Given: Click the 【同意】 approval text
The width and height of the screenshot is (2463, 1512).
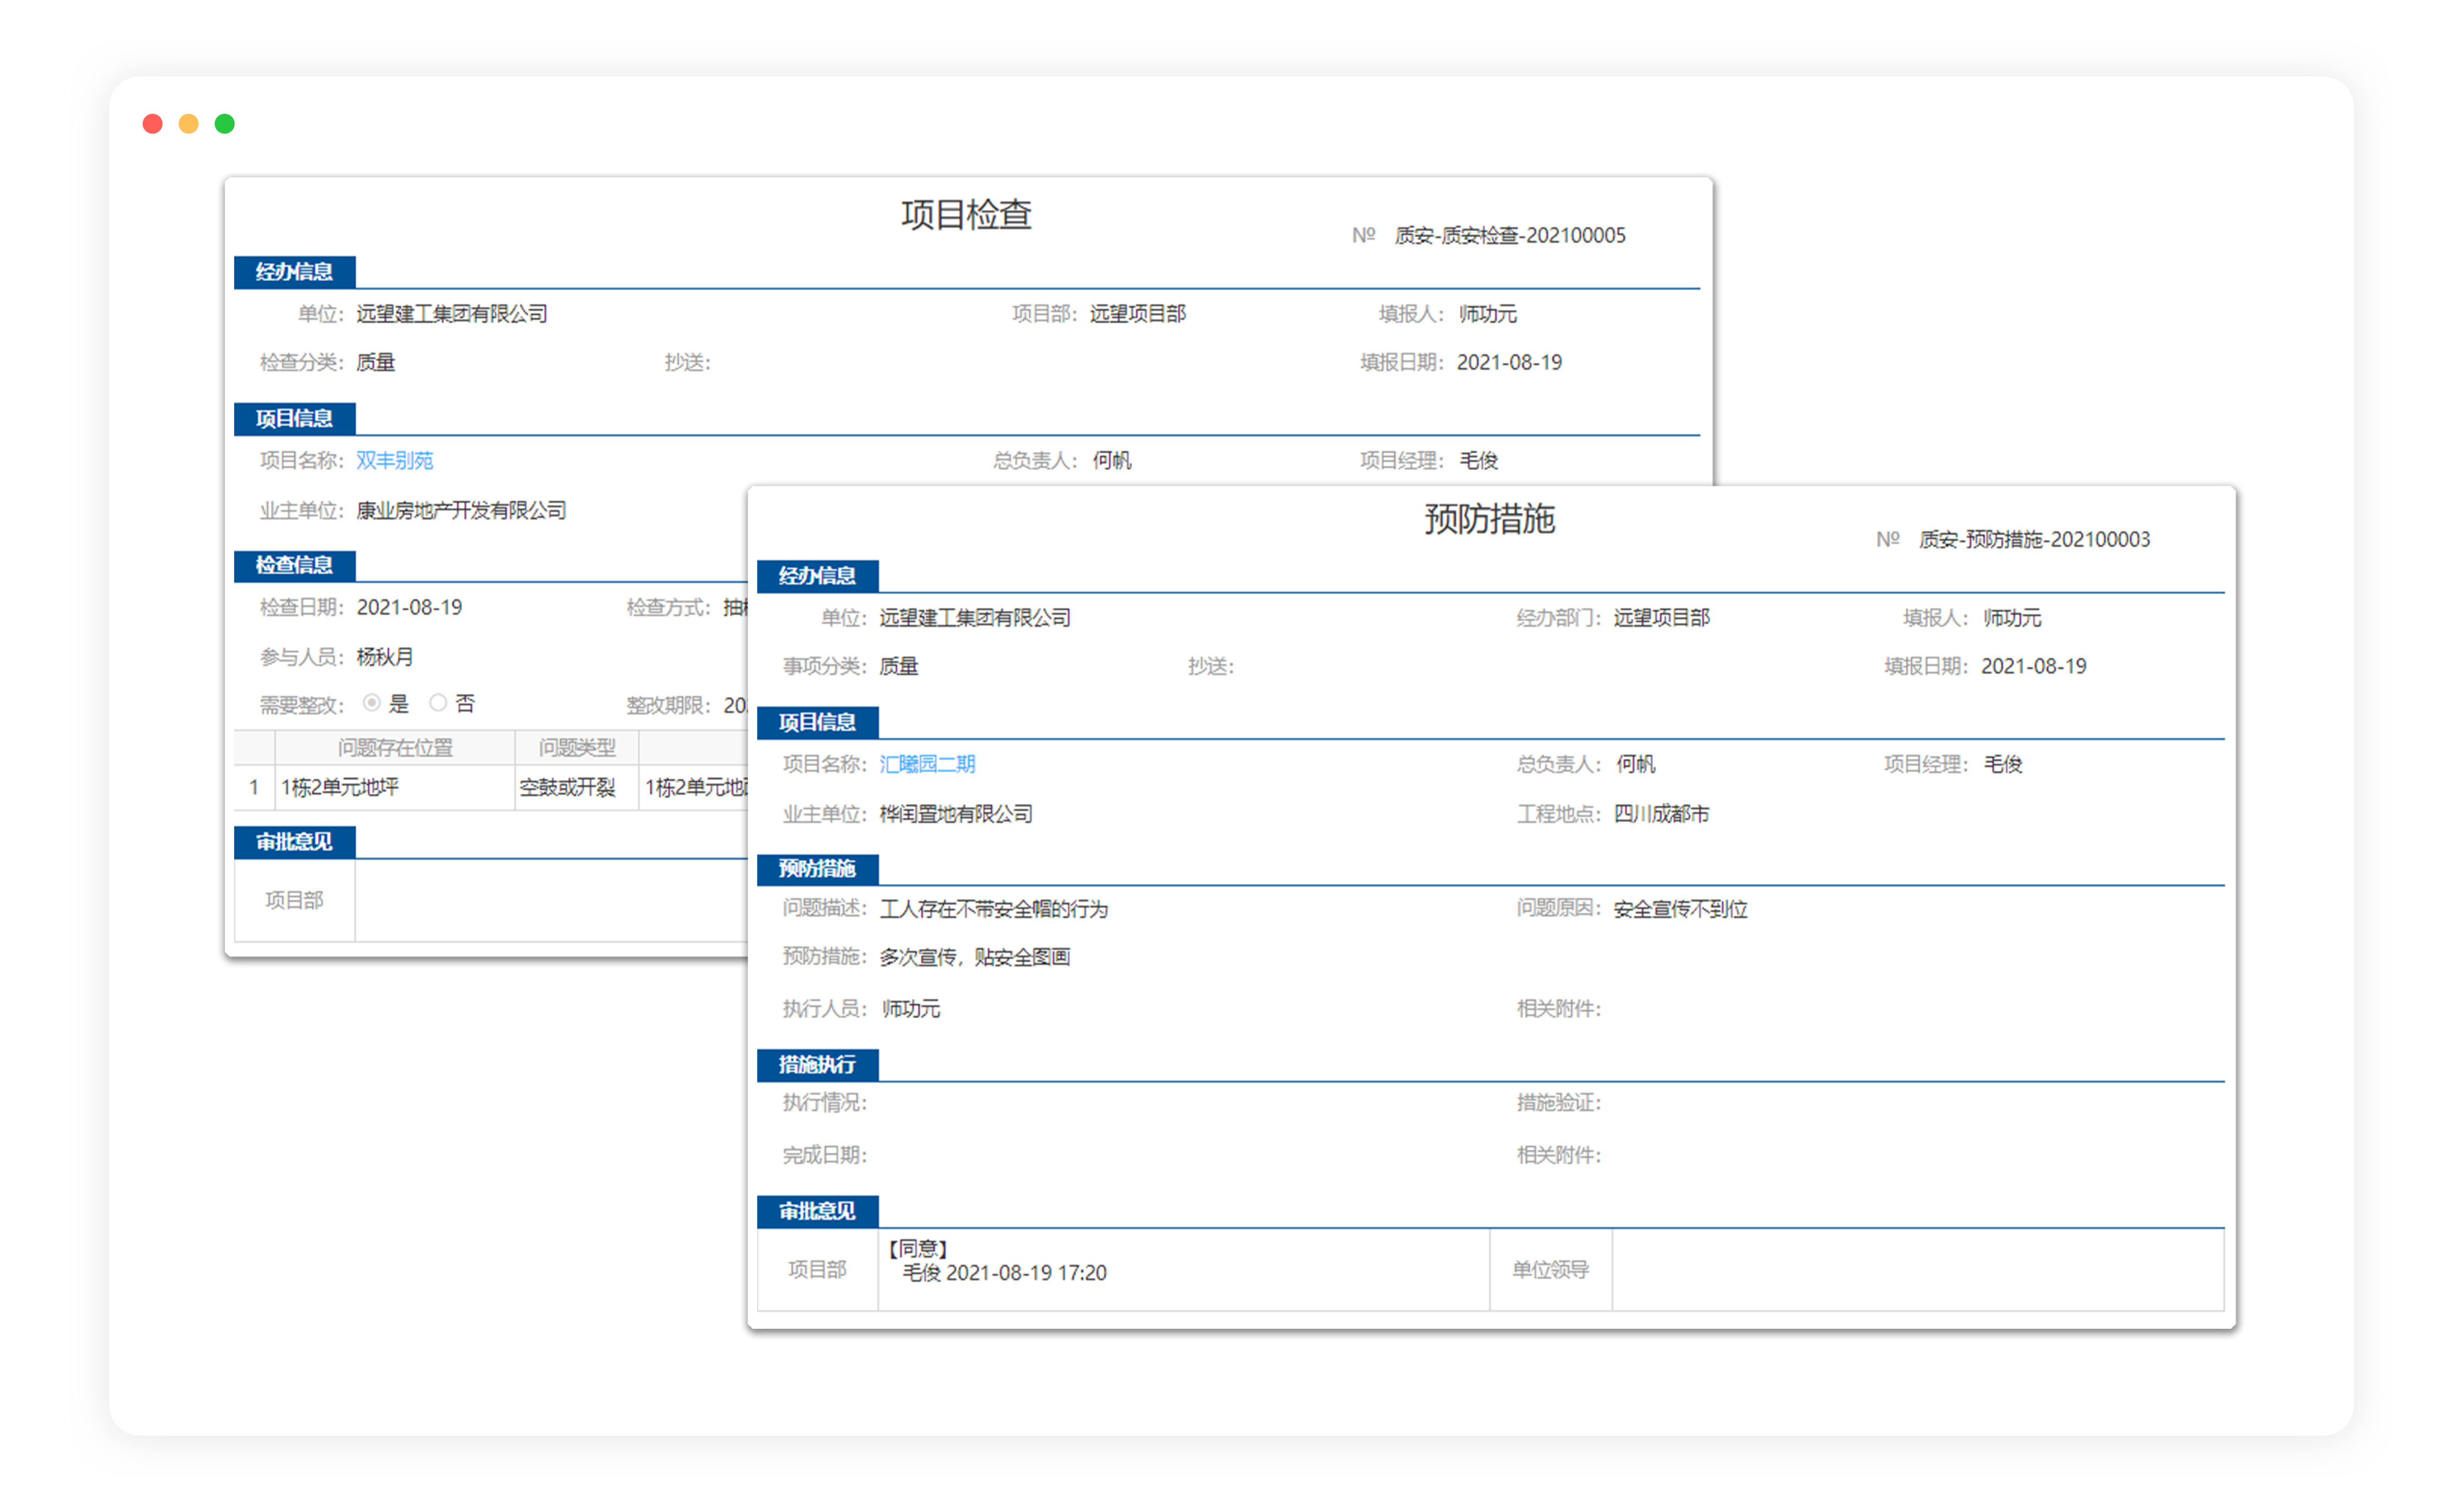Looking at the screenshot, I should [x=917, y=1248].
